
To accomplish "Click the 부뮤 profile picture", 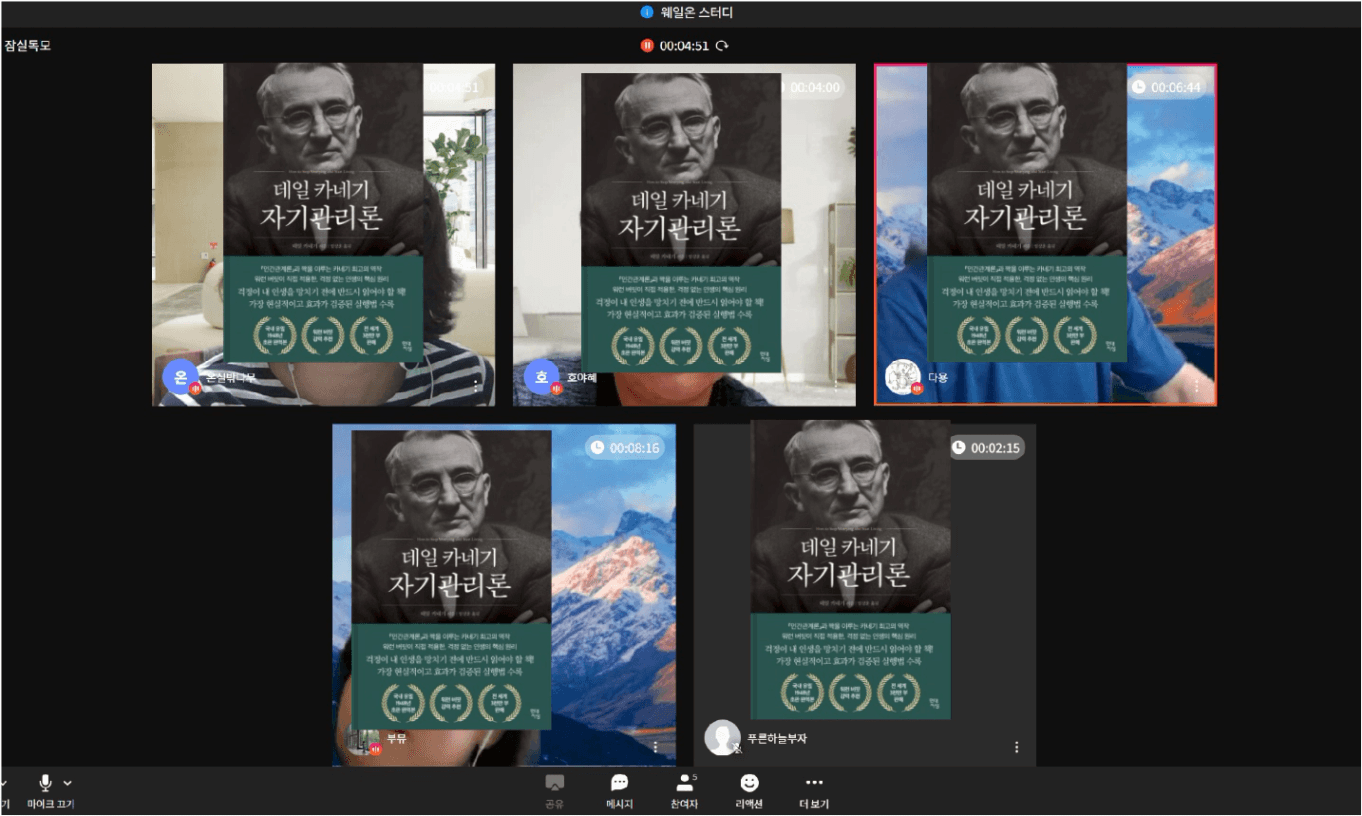I will click(363, 738).
